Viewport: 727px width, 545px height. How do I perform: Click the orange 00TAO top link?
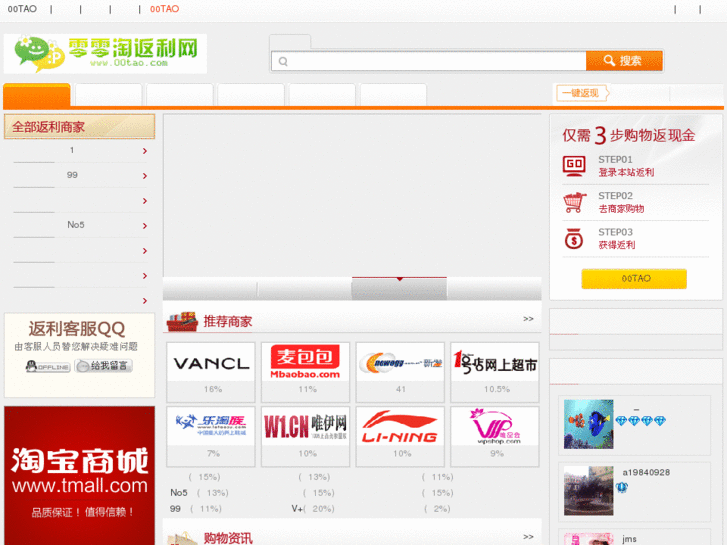click(x=165, y=9)
